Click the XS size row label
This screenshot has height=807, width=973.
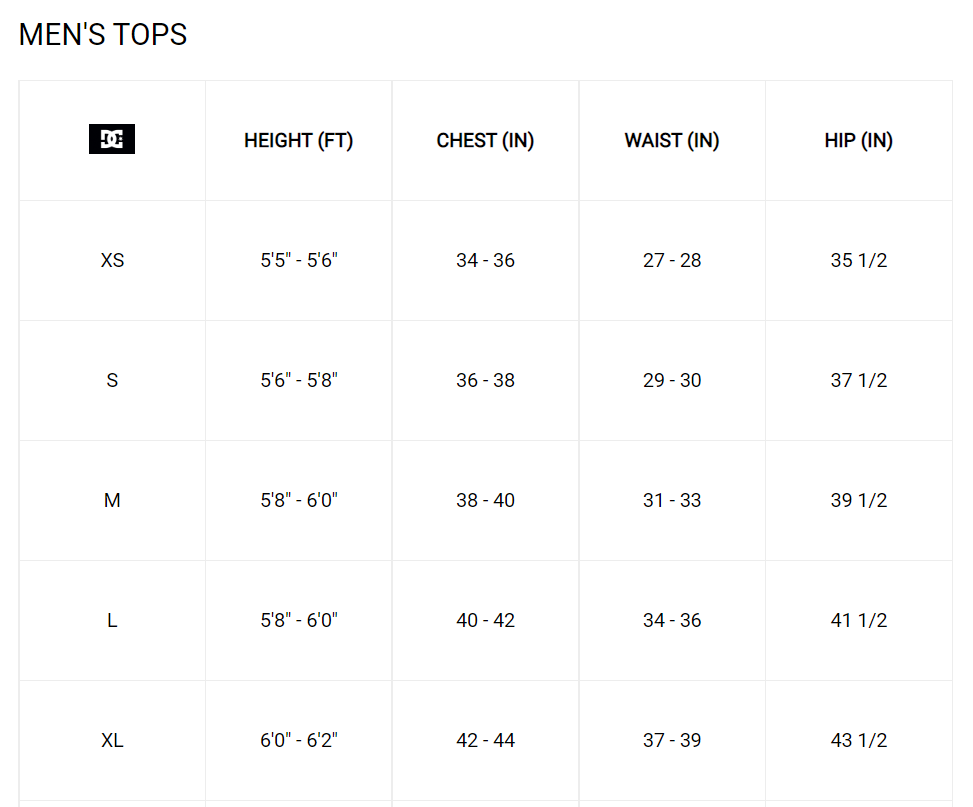112,260
